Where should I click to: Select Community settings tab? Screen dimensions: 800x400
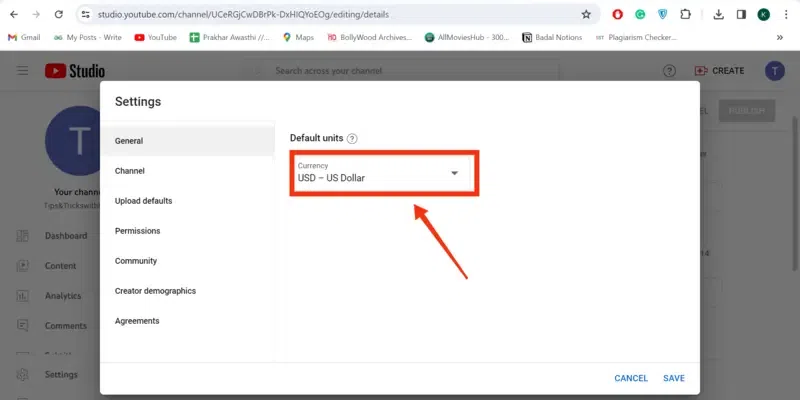pyautogui.click(x=187, y=261)
